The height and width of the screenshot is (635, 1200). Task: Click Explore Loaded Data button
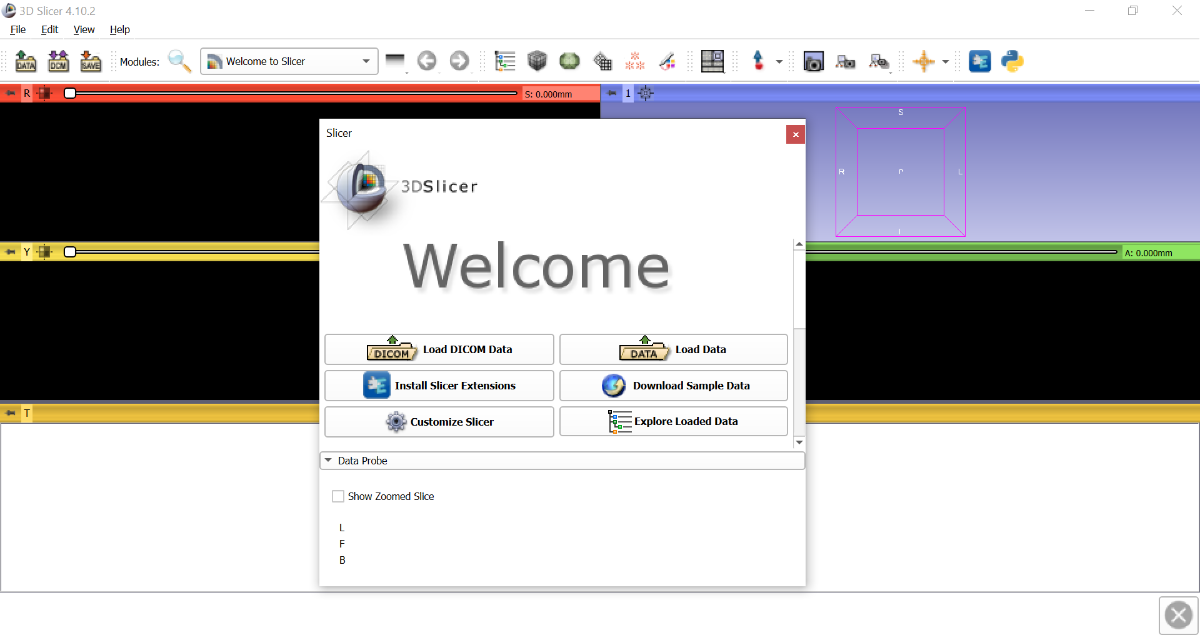pos(674,422)
